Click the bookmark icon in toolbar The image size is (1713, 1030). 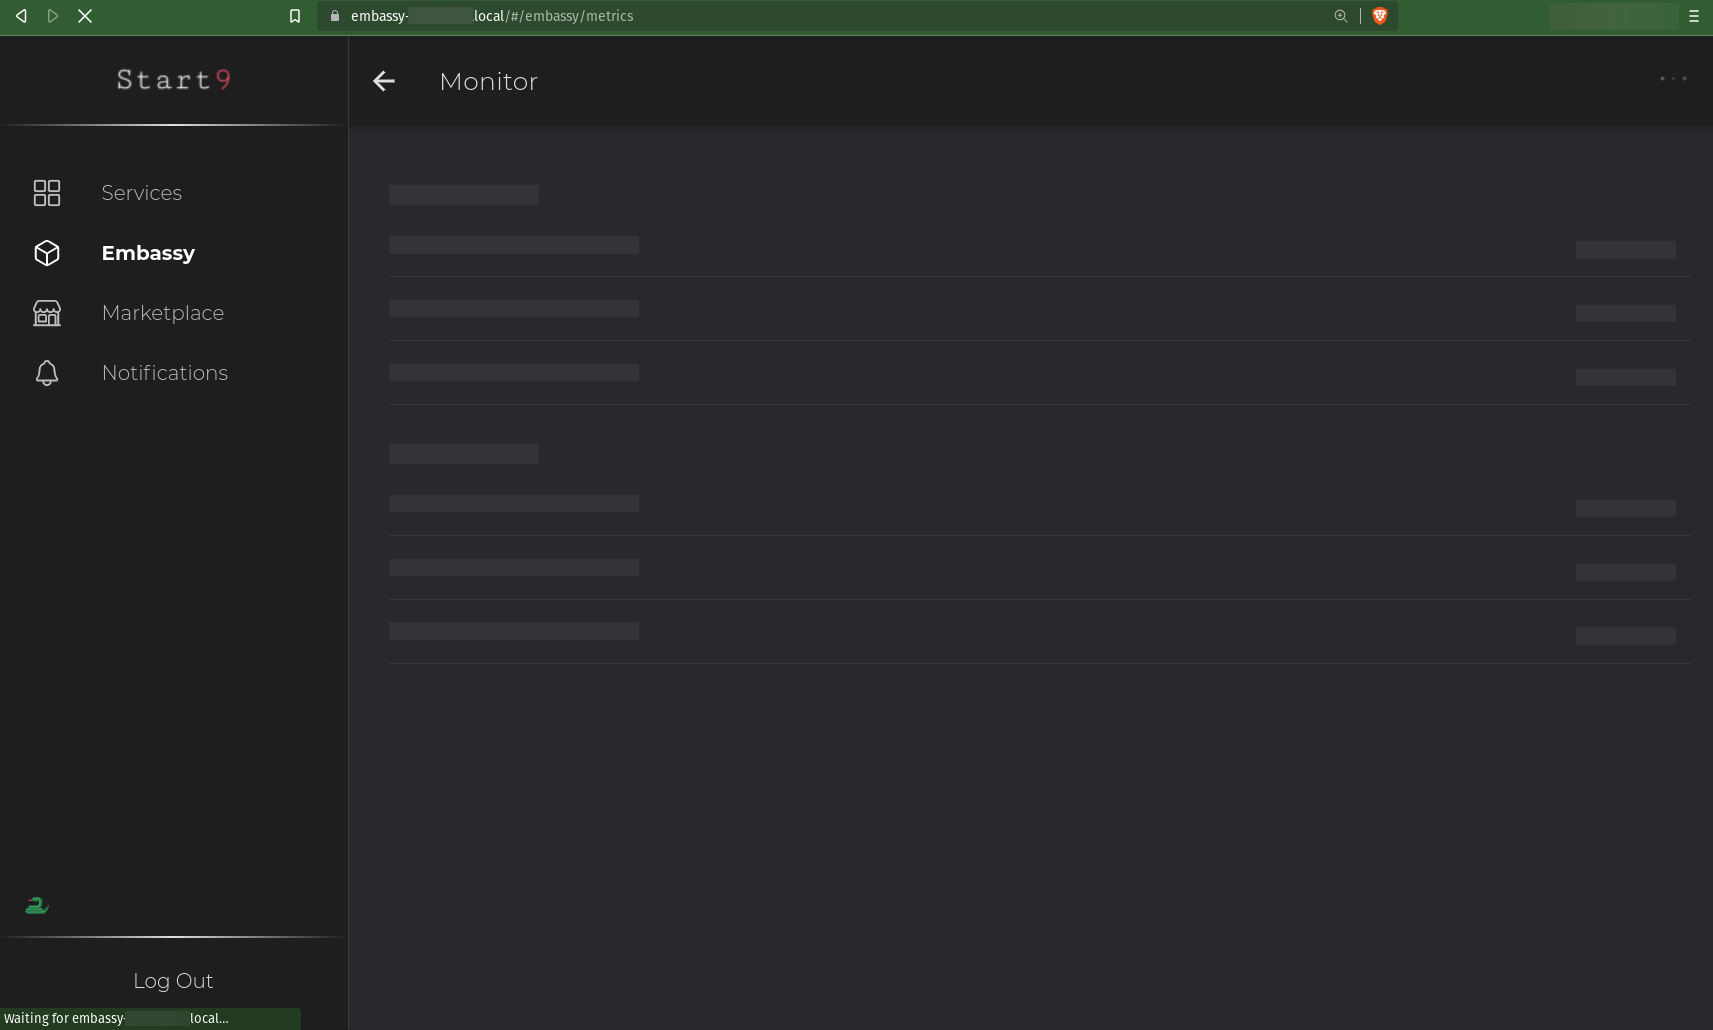[x=293, y=16]
